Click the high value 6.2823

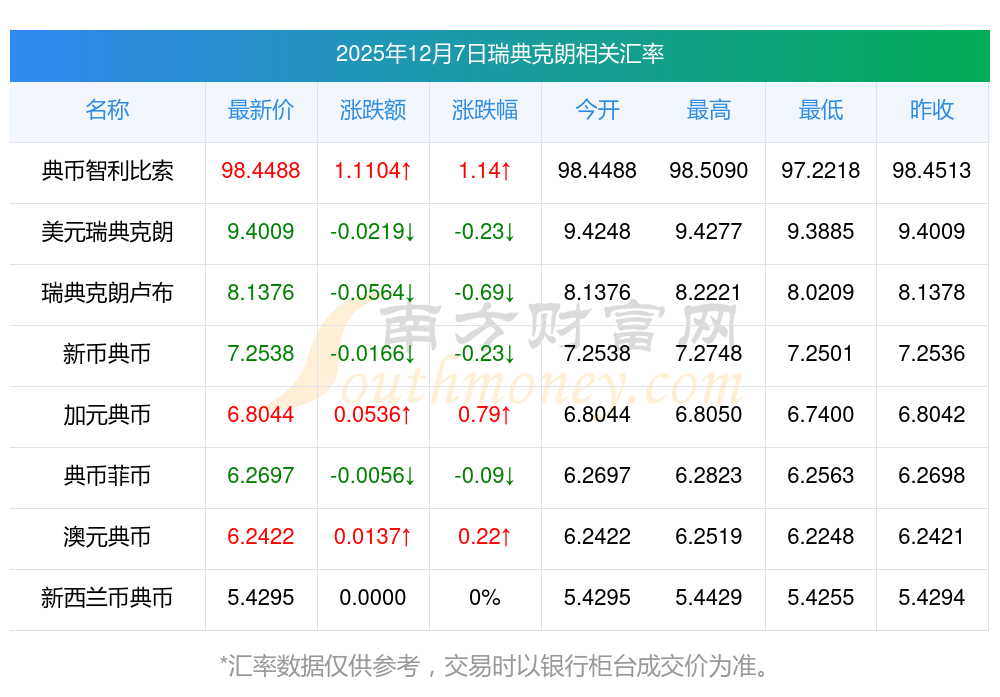(x=709, y=476)
